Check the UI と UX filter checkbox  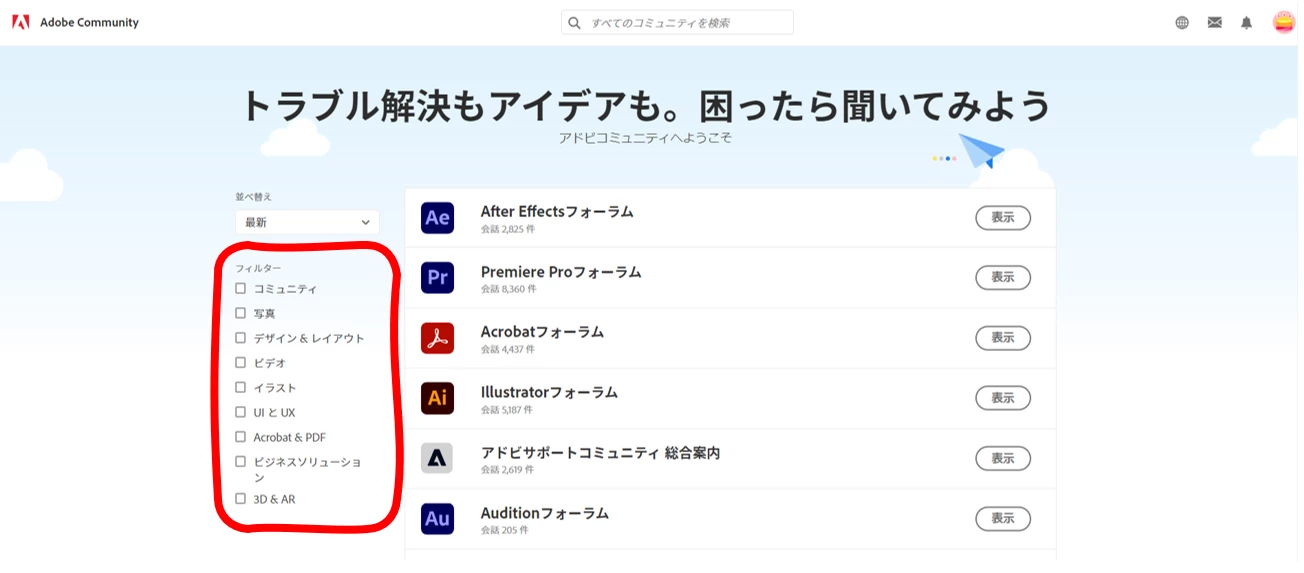coord(240,412)
